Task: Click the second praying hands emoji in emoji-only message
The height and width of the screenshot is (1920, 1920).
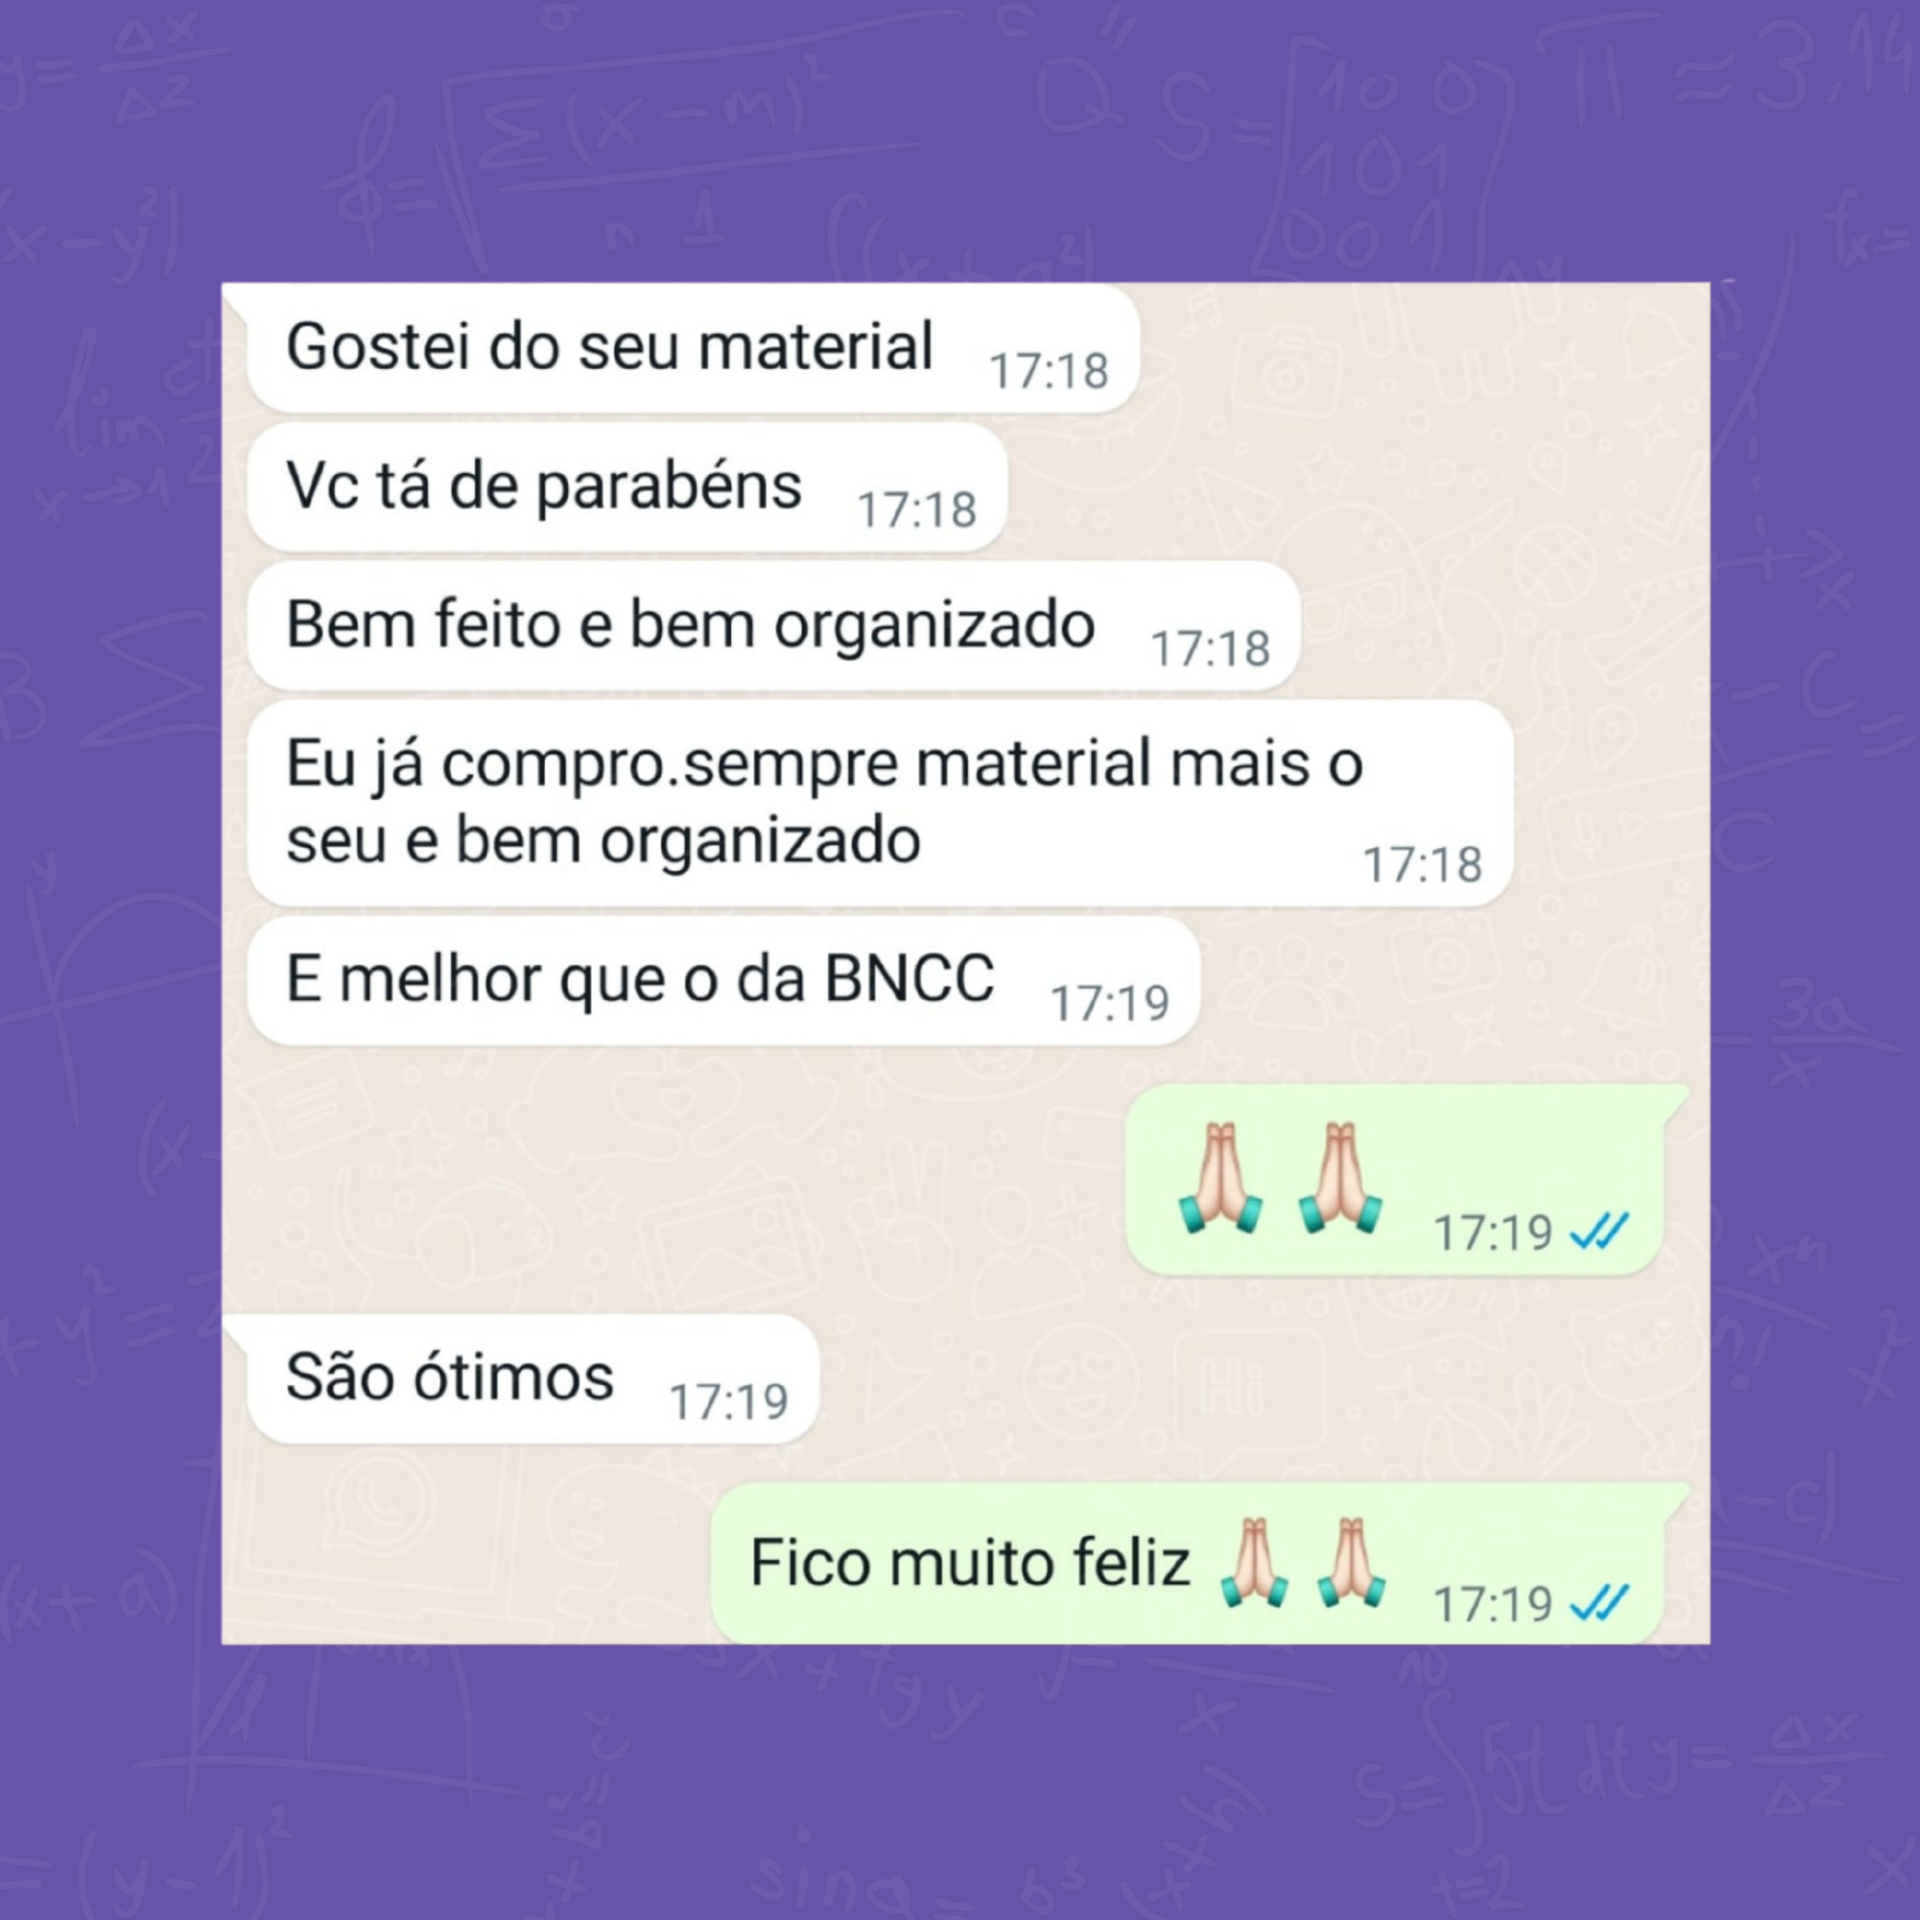Action: pyautogui.click(x=1340, y=1177)
